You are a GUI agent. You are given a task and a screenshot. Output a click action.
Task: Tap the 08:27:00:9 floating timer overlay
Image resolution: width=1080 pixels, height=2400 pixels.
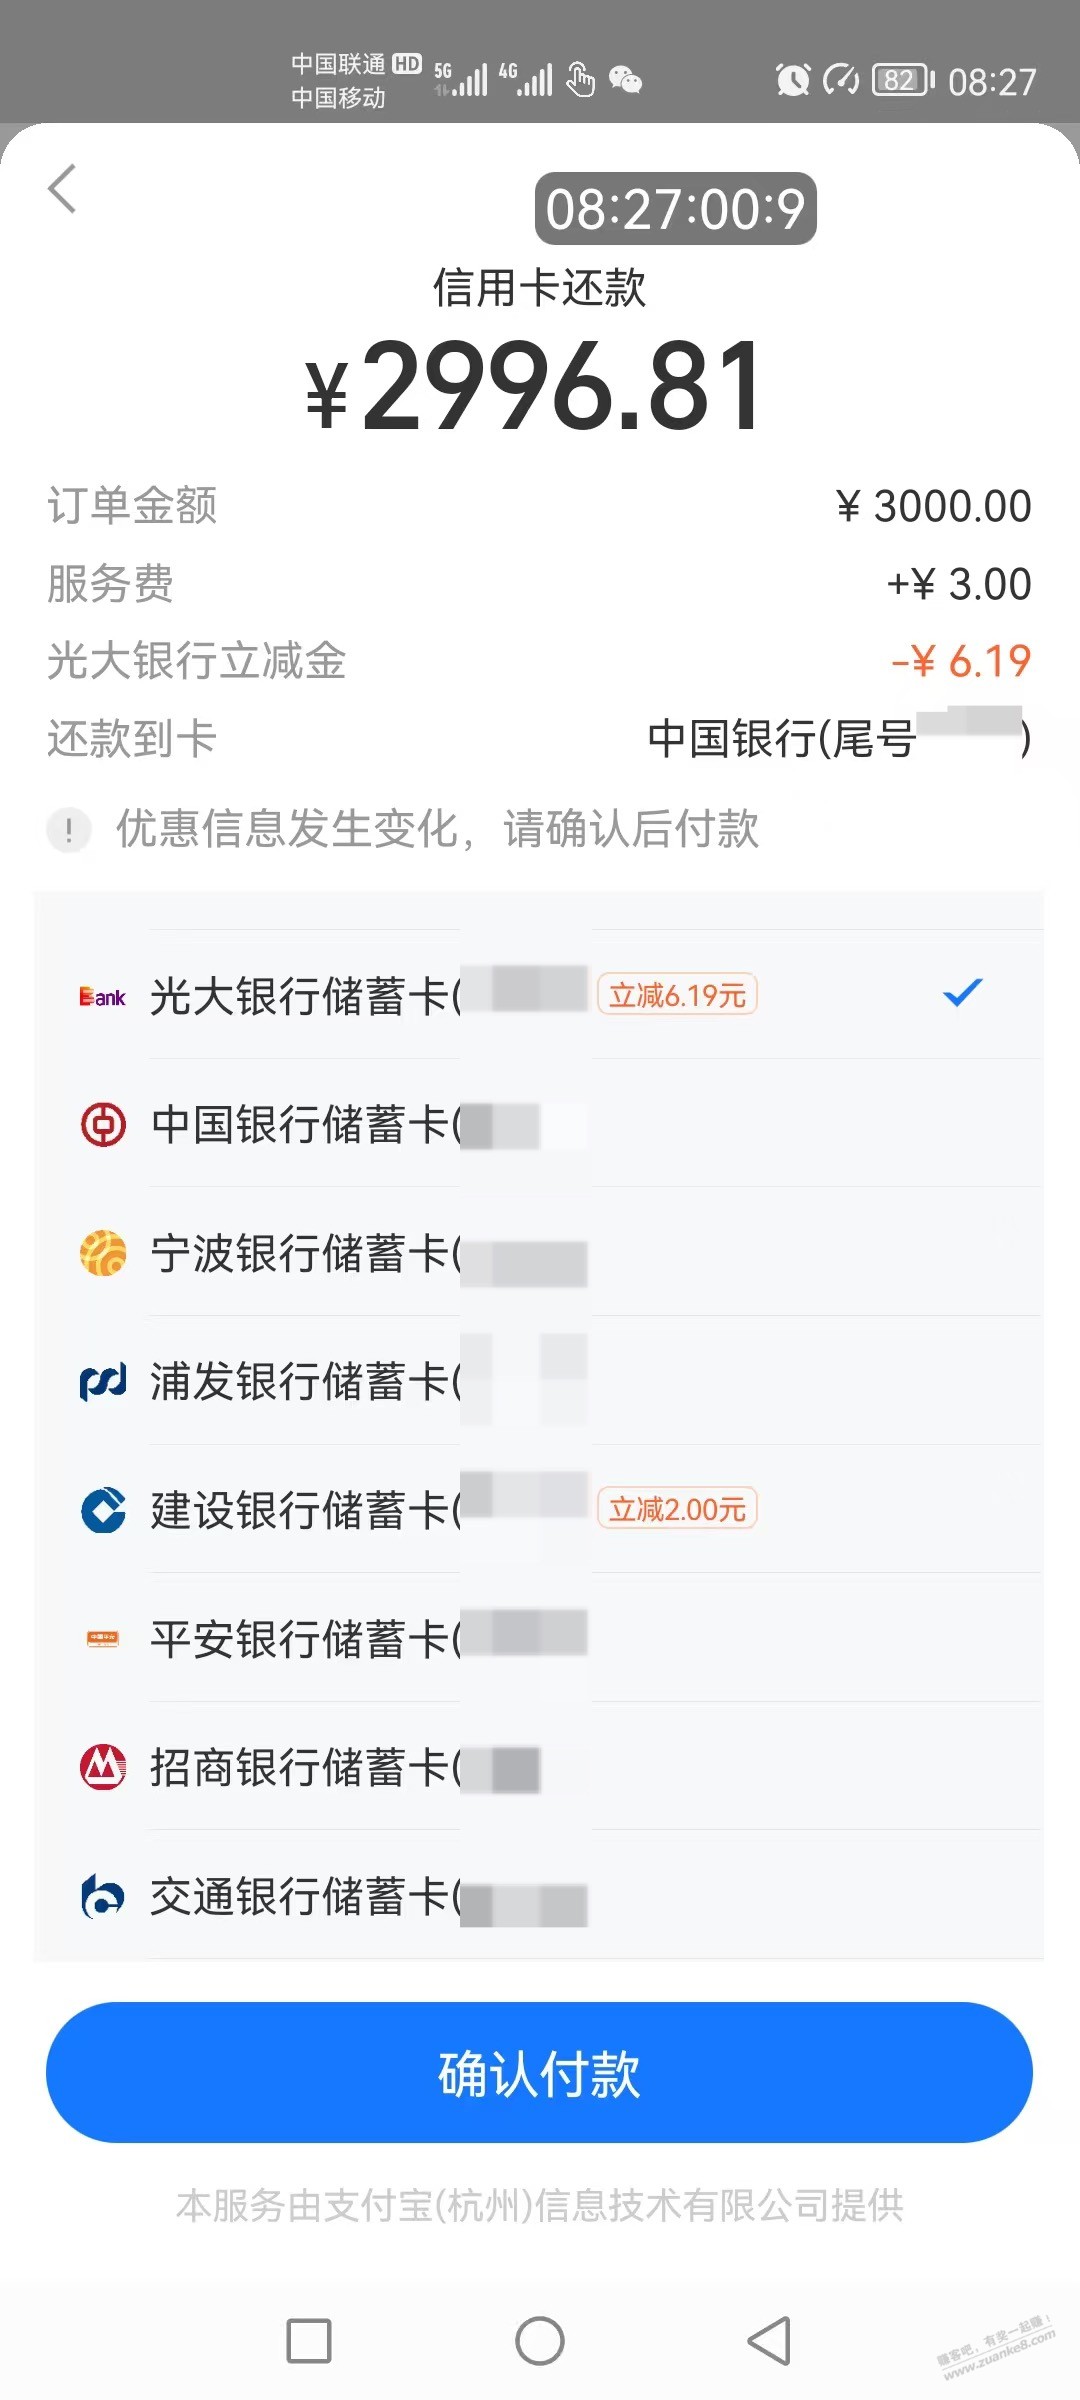(675, 209)
